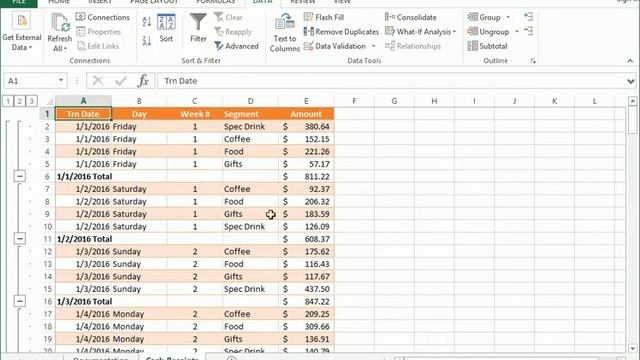640x360 pixels.
Task: Select the Amount header cell
Action: [x=306, y=114]
